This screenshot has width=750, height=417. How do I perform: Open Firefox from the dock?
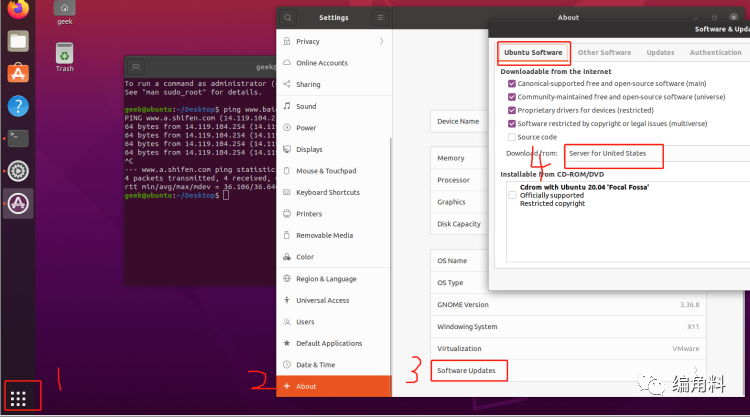(x=18, y=9)
